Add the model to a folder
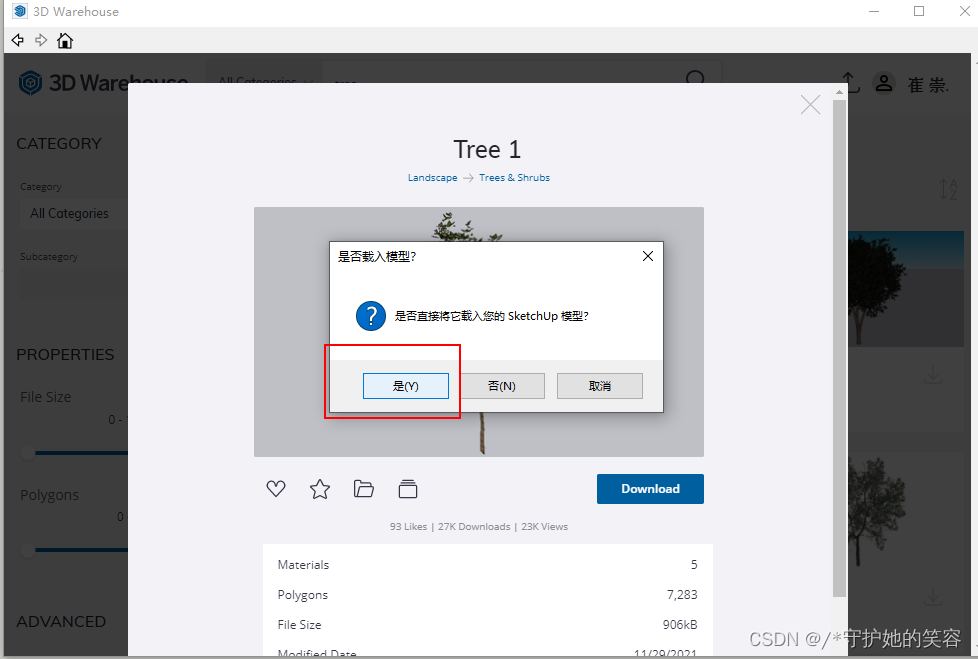This screenshot has width=978, height=659. coord(364,489)
